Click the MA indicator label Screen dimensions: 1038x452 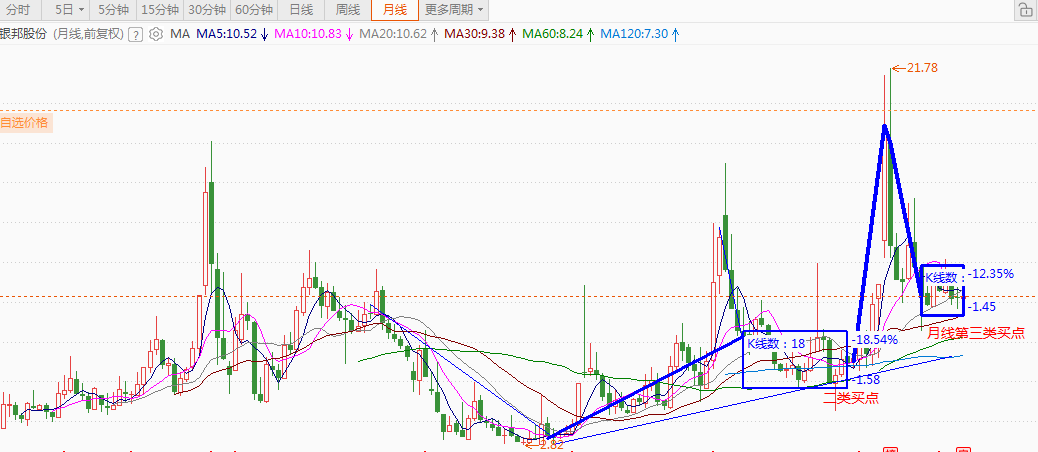point(179,34)
